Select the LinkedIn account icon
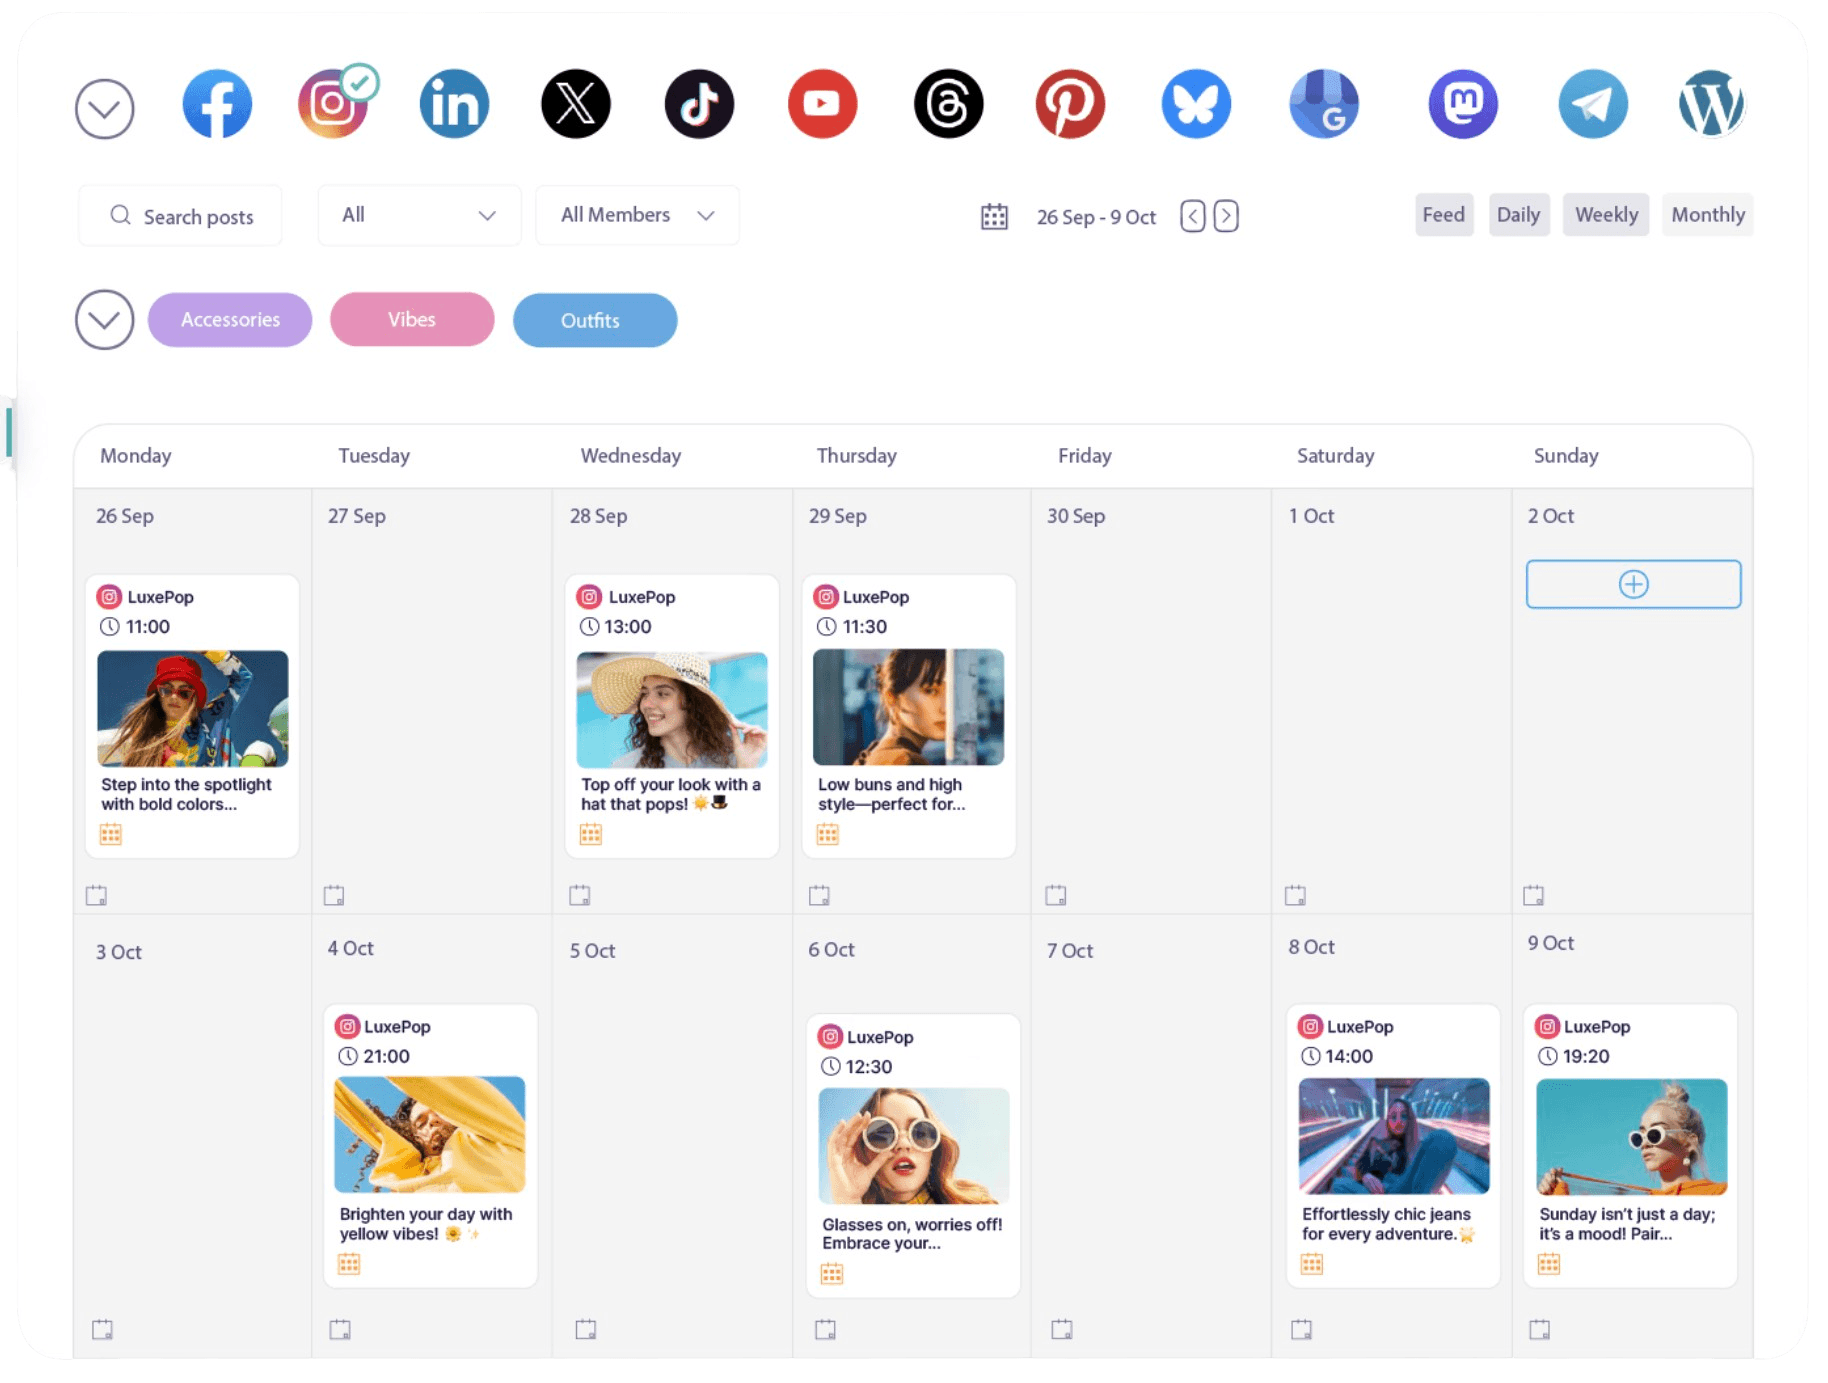 pyautogui.click(x=454, y=104)
